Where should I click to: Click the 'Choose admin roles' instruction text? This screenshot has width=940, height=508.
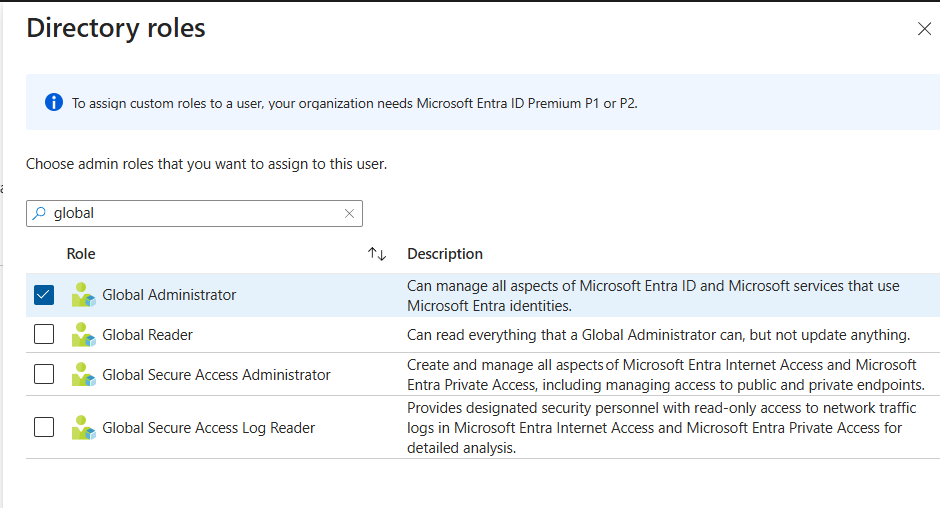[x=206, y=164]
